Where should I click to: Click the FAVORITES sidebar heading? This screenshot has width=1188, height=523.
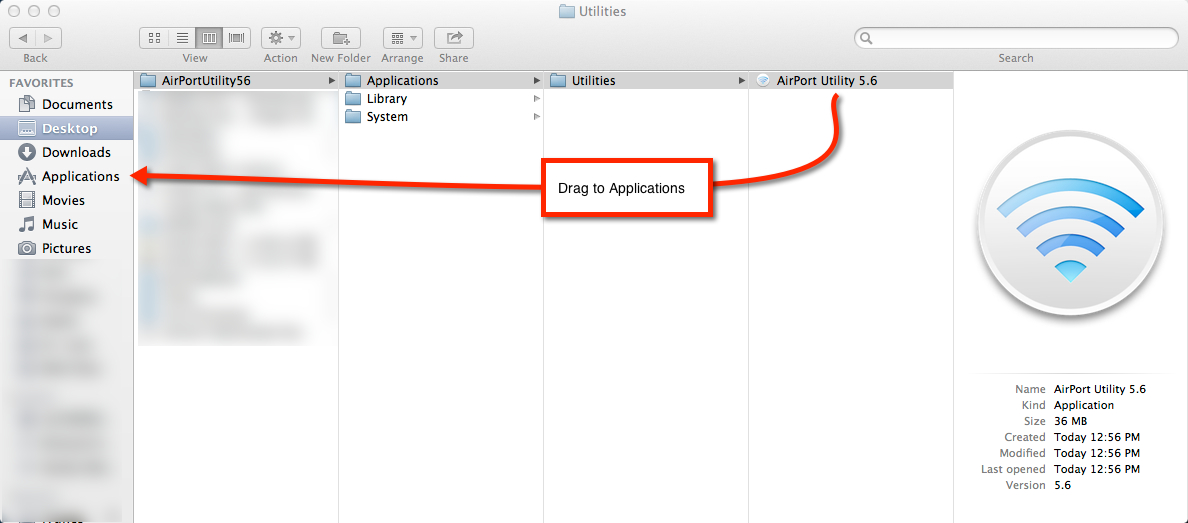click(41, 83)
